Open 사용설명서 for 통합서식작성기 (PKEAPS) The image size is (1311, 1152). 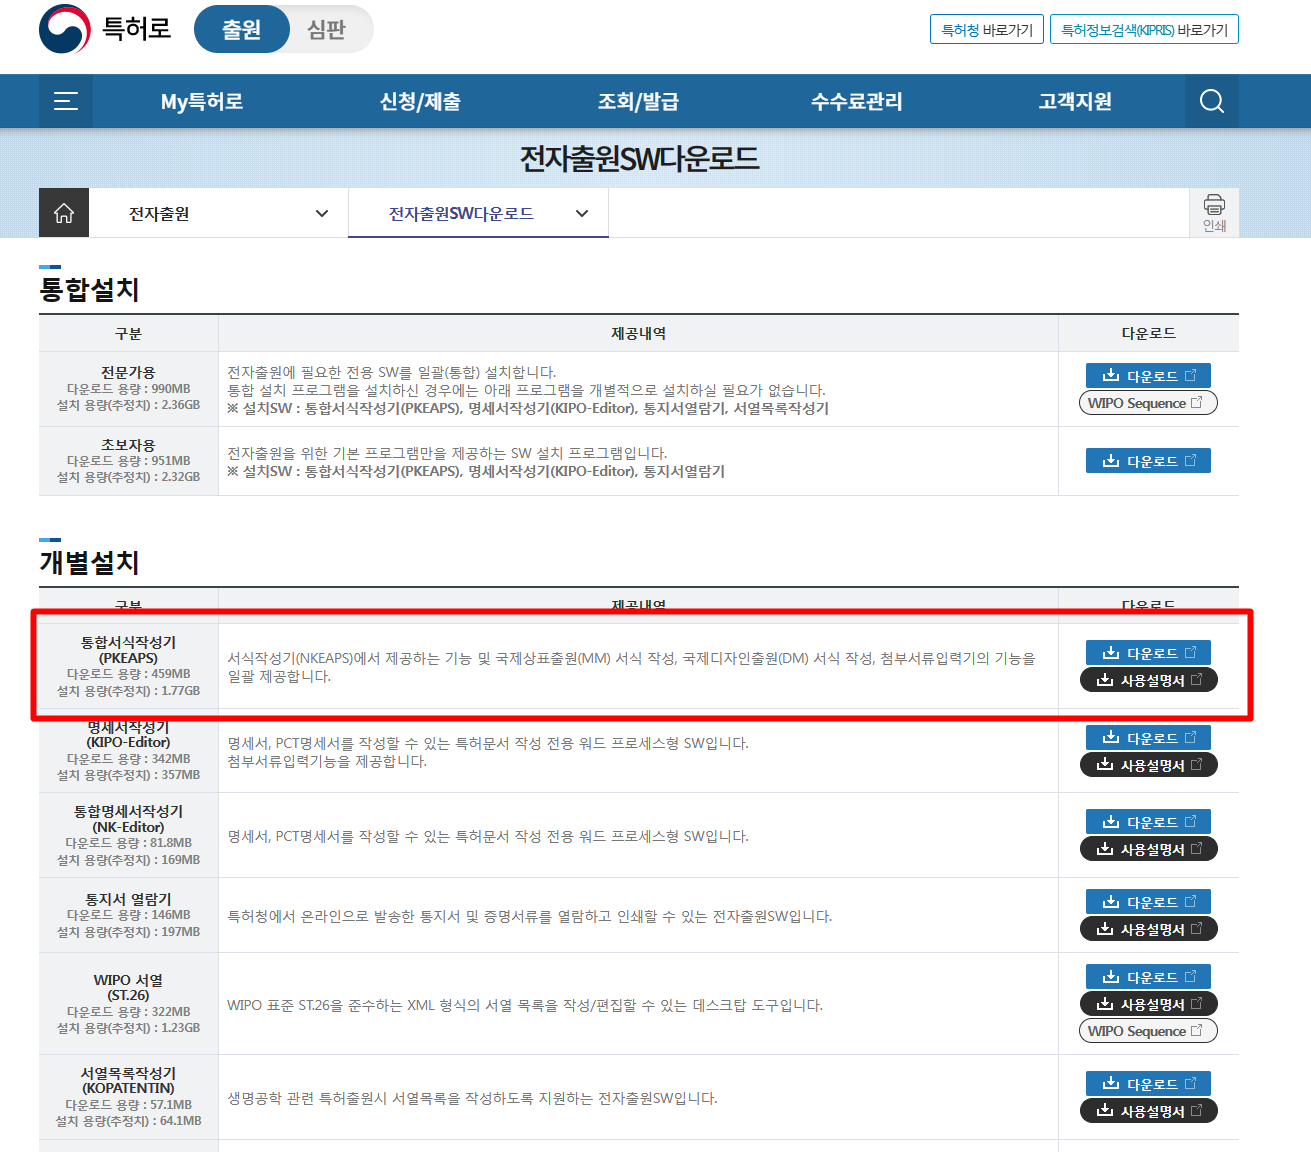point(1148,680)
